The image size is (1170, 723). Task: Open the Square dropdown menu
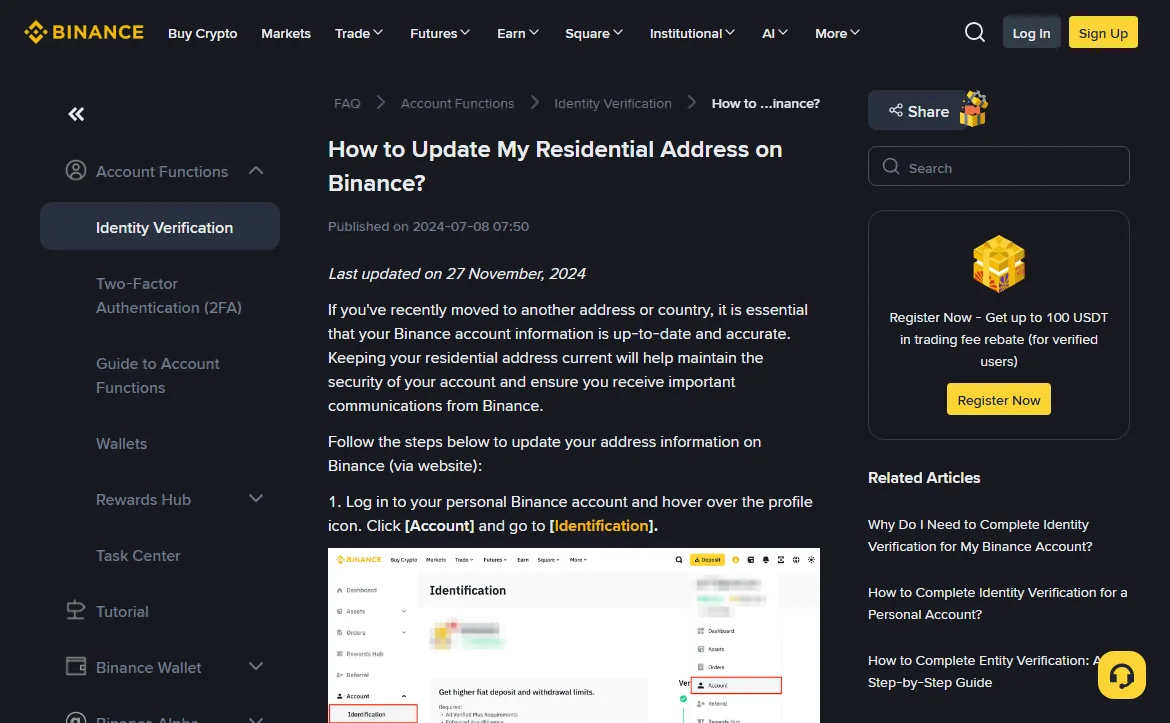594,34
